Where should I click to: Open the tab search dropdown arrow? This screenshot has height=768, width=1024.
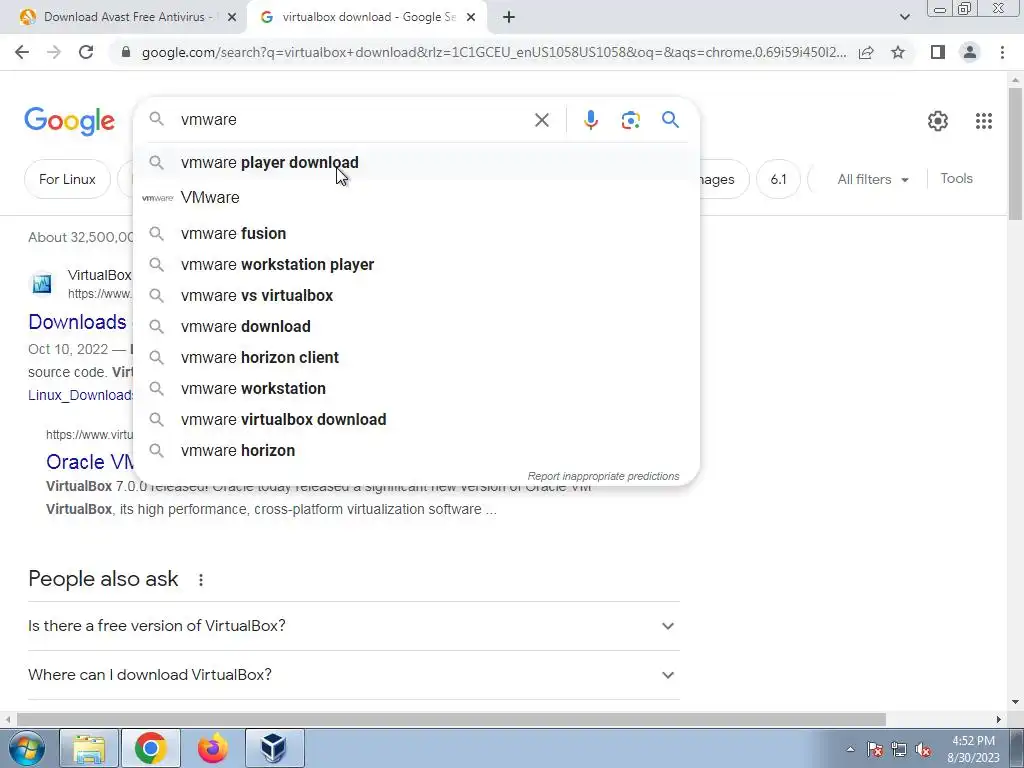[x=904, y=17]
